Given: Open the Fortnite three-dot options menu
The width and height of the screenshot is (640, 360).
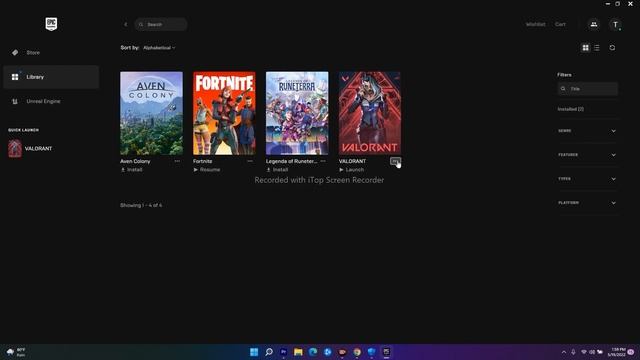Looking at the screenshot, I should point(250,161).
